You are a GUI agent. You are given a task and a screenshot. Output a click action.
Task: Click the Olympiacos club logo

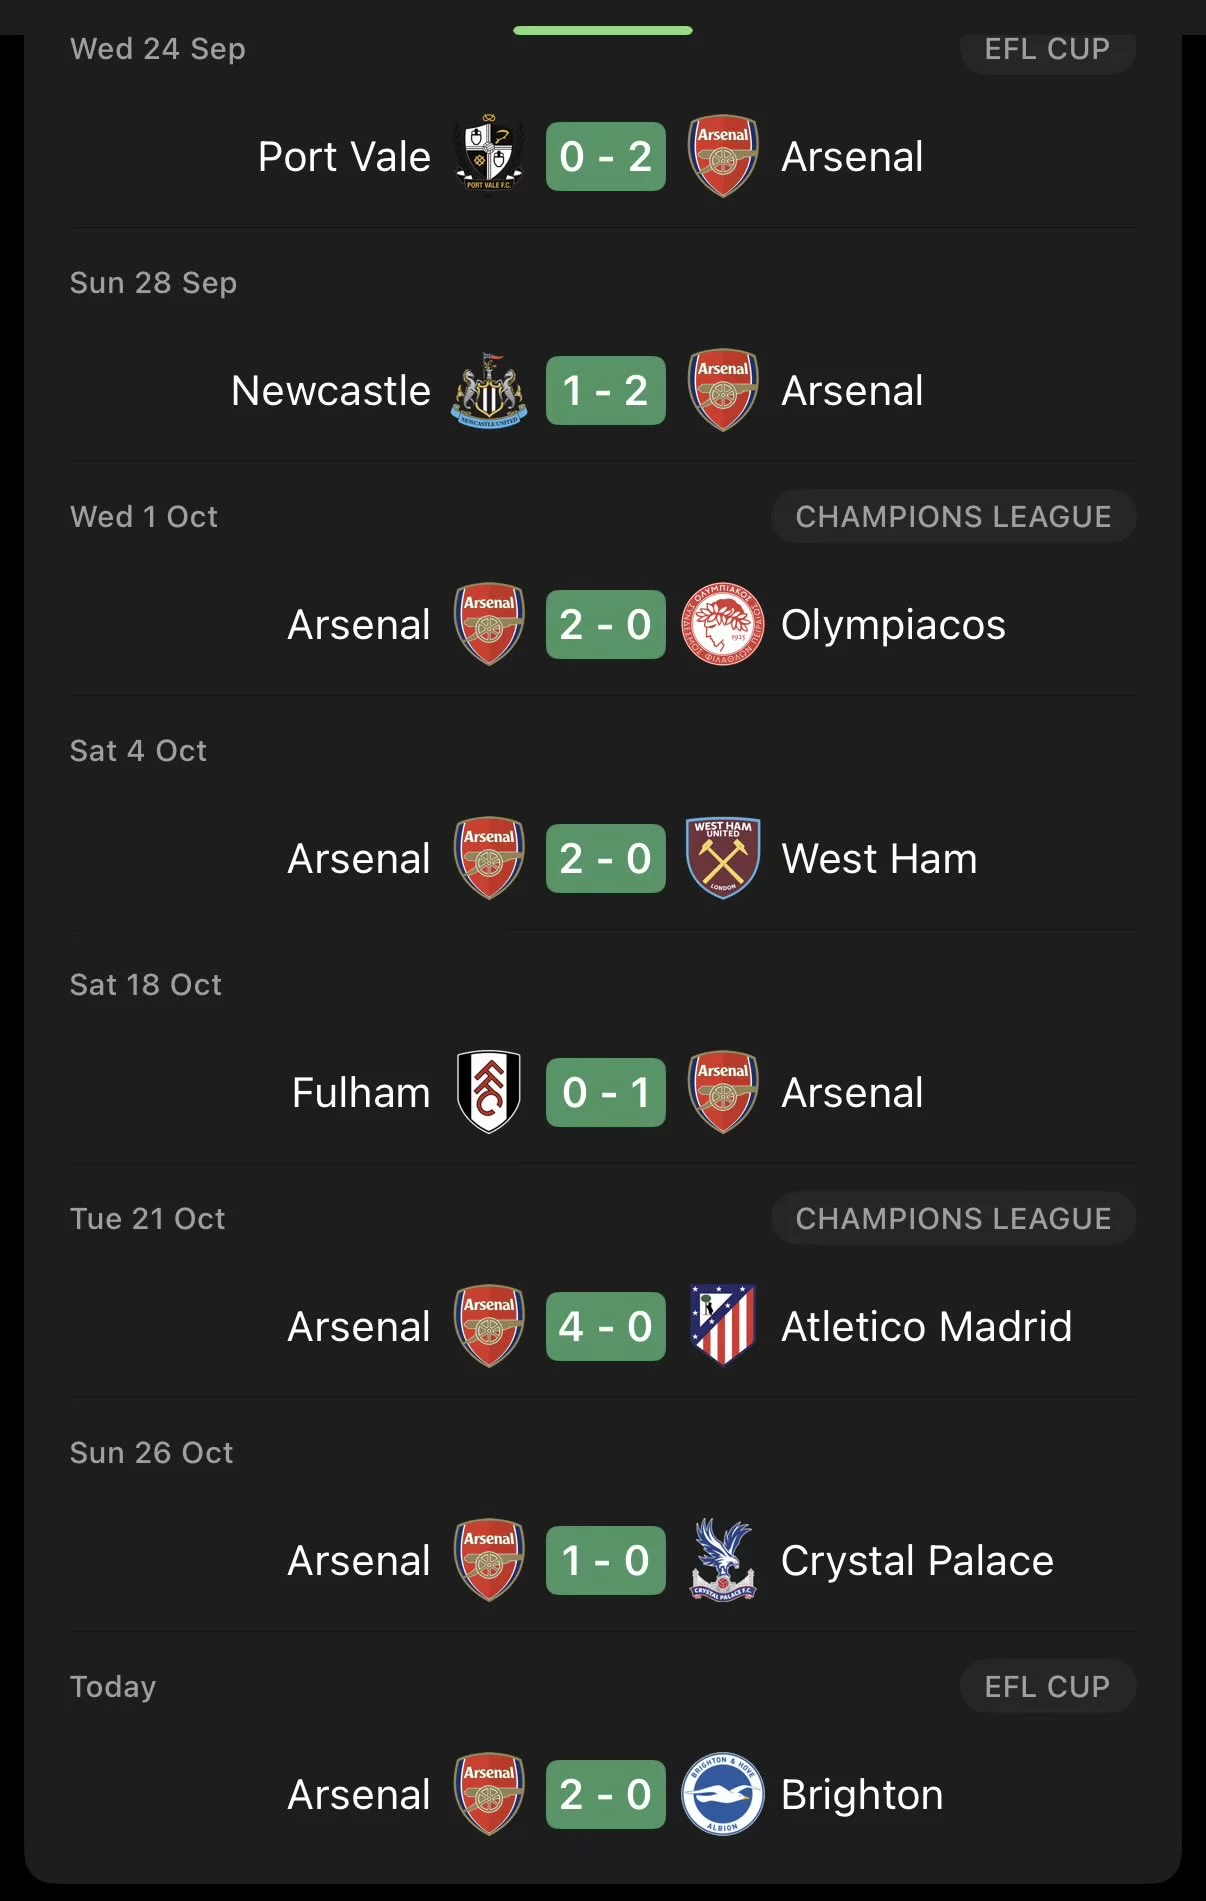pos(723,625)
